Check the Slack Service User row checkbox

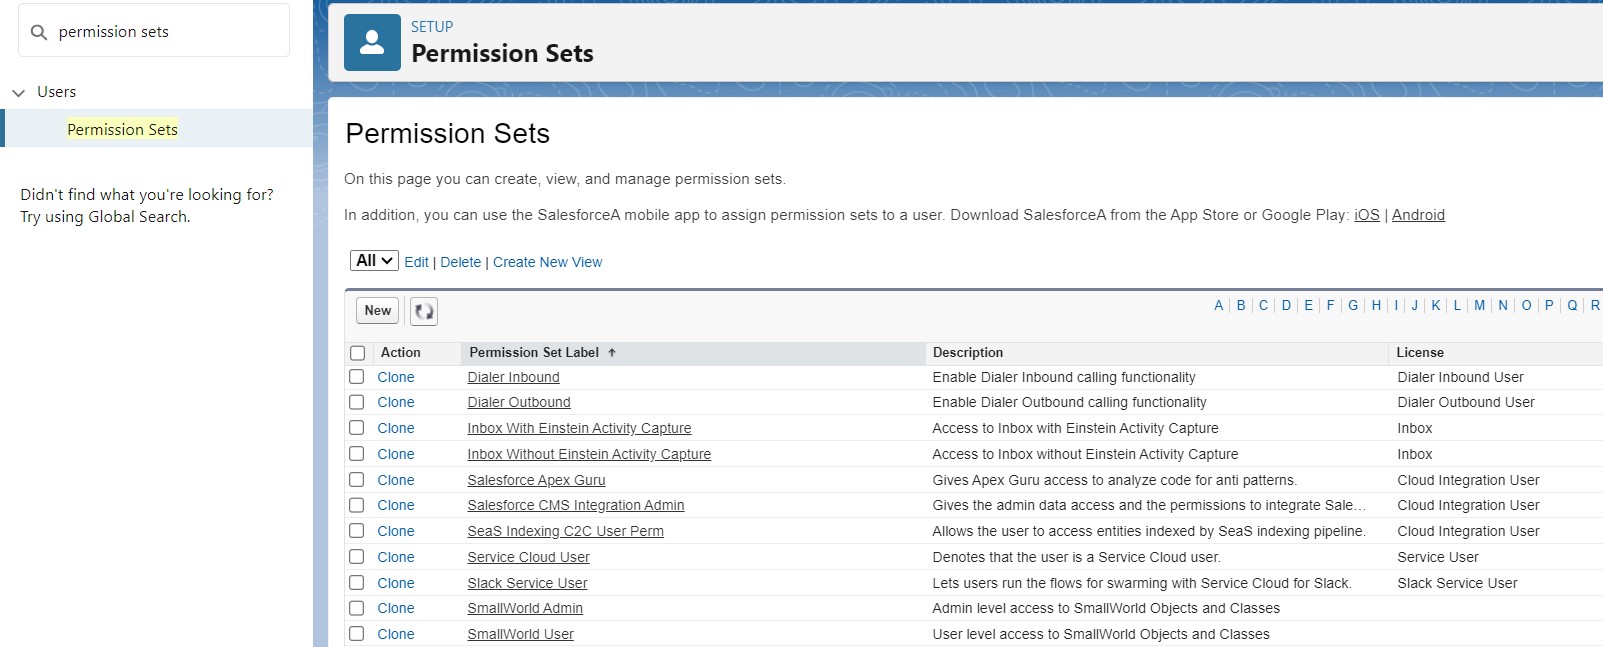[356, 583]
